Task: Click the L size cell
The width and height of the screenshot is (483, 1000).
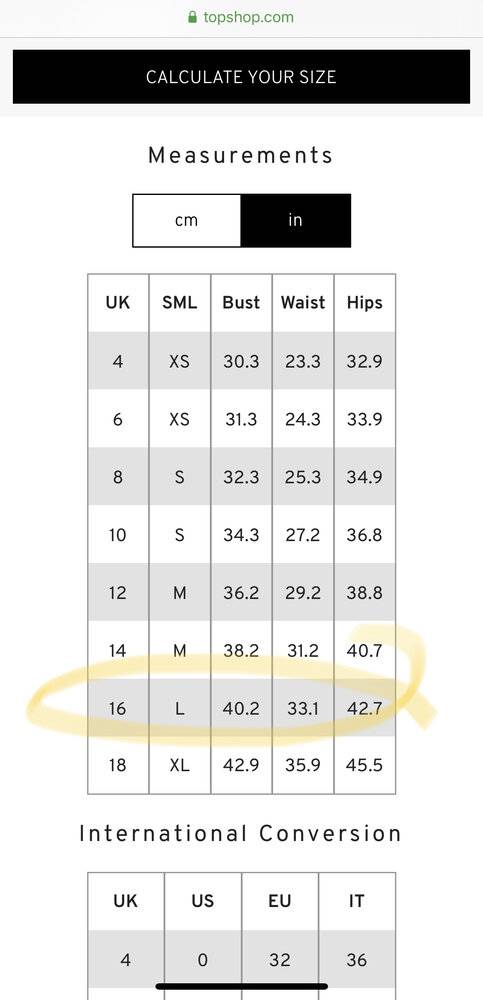Action: coord(180,708)
